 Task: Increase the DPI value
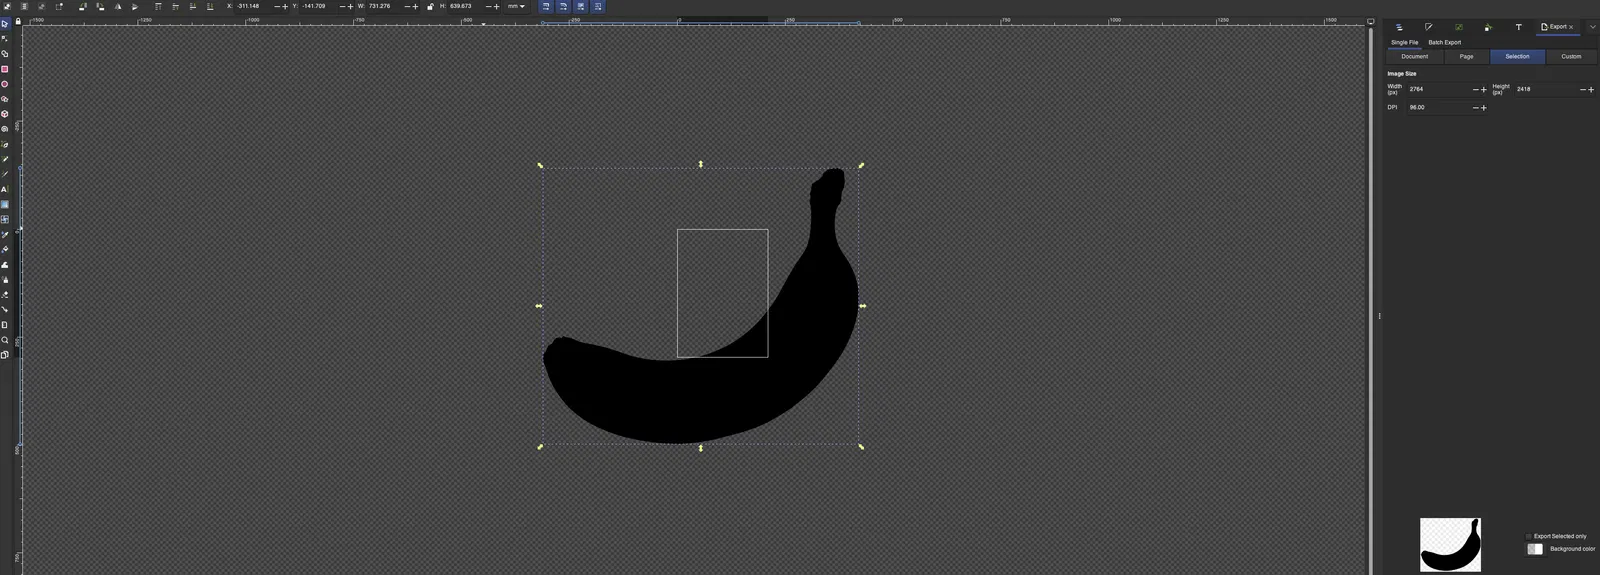pyautogui.click(x=1483, y=107)
